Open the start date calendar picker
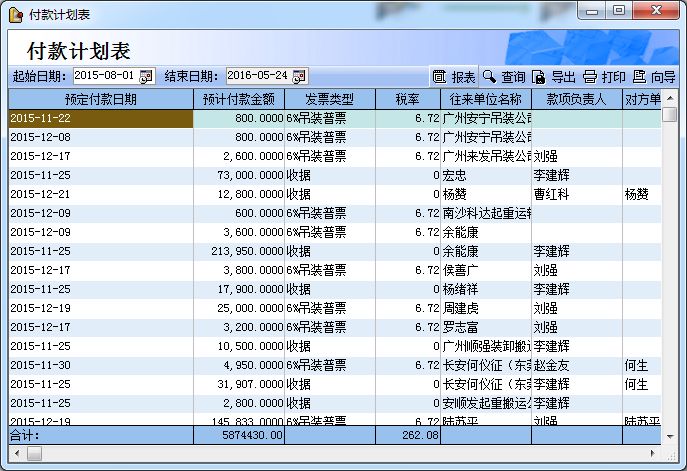687x471 pixels. click(x=147, y=76)
